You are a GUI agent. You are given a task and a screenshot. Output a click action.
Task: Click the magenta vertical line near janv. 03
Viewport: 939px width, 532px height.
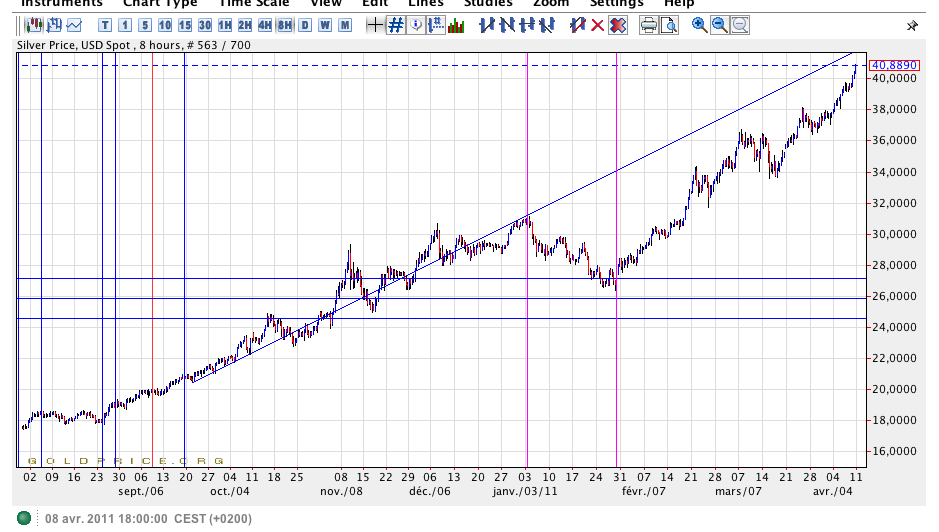(527, 259)
